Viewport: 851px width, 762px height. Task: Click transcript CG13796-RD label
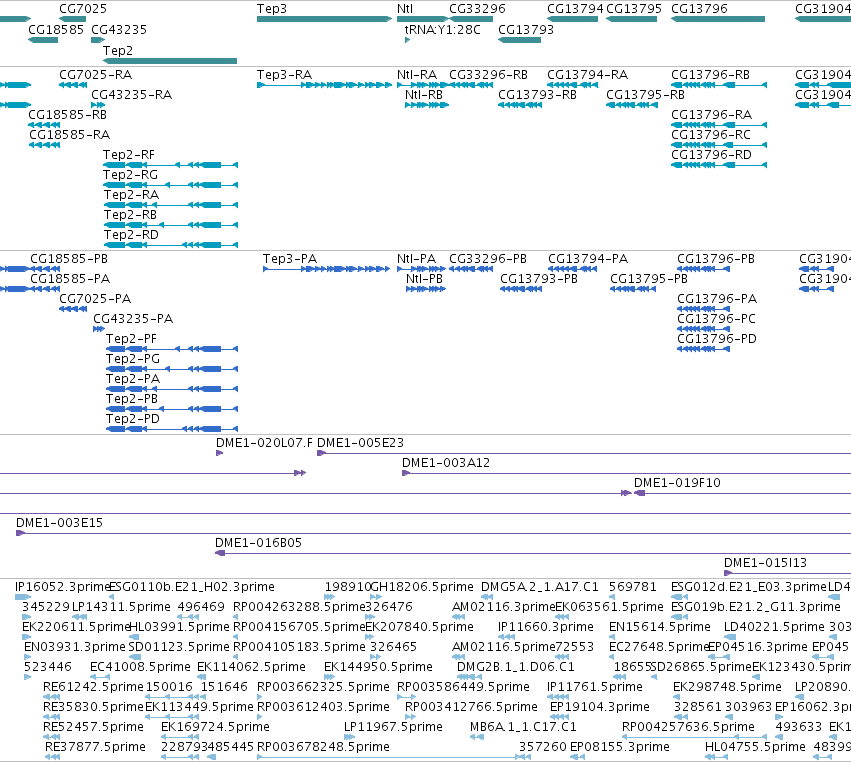[712, 155]
